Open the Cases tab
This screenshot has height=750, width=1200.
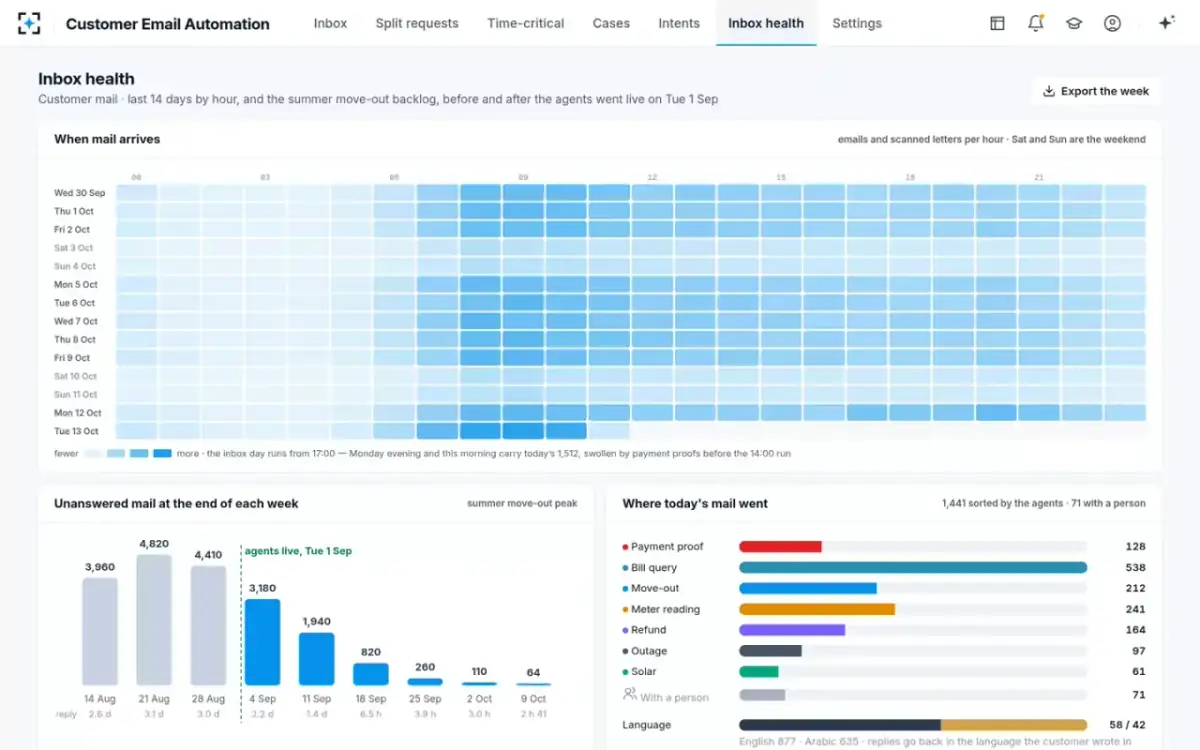(x=611, y=23)
